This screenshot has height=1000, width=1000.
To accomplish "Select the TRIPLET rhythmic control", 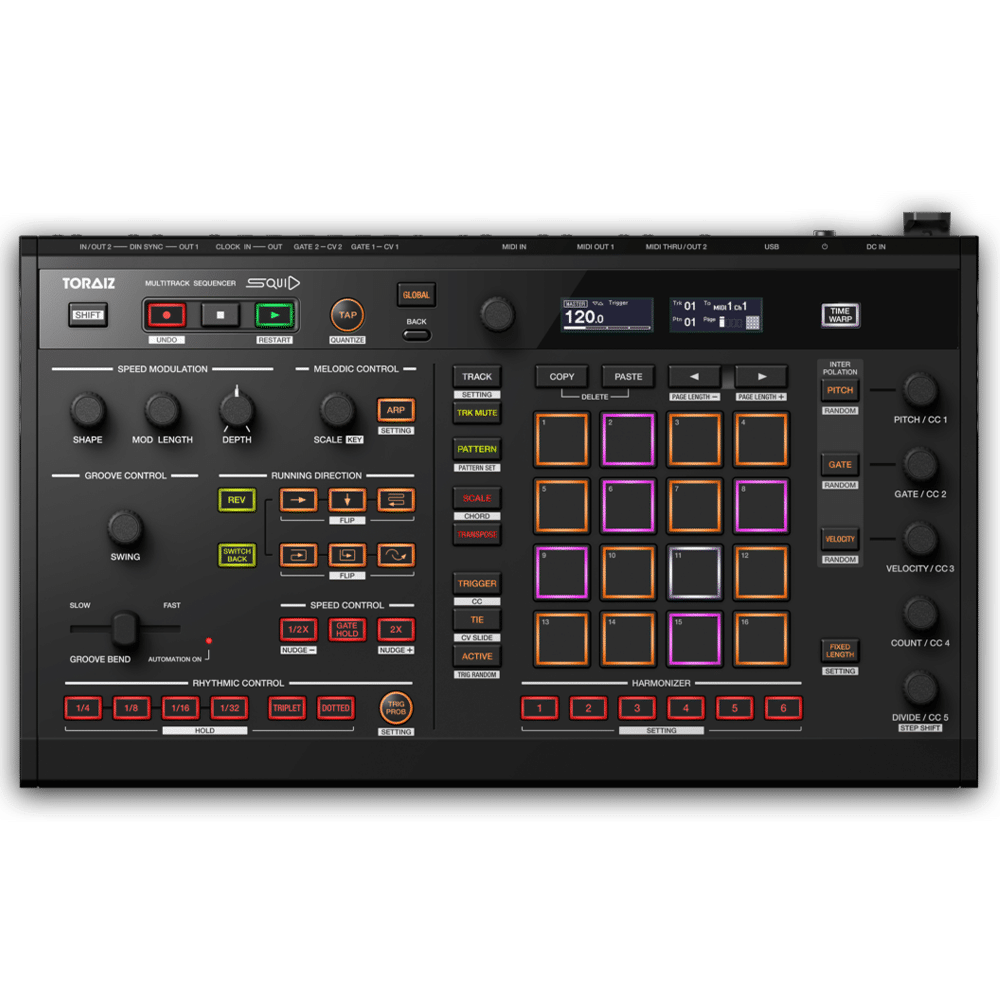I will point(286,709).
